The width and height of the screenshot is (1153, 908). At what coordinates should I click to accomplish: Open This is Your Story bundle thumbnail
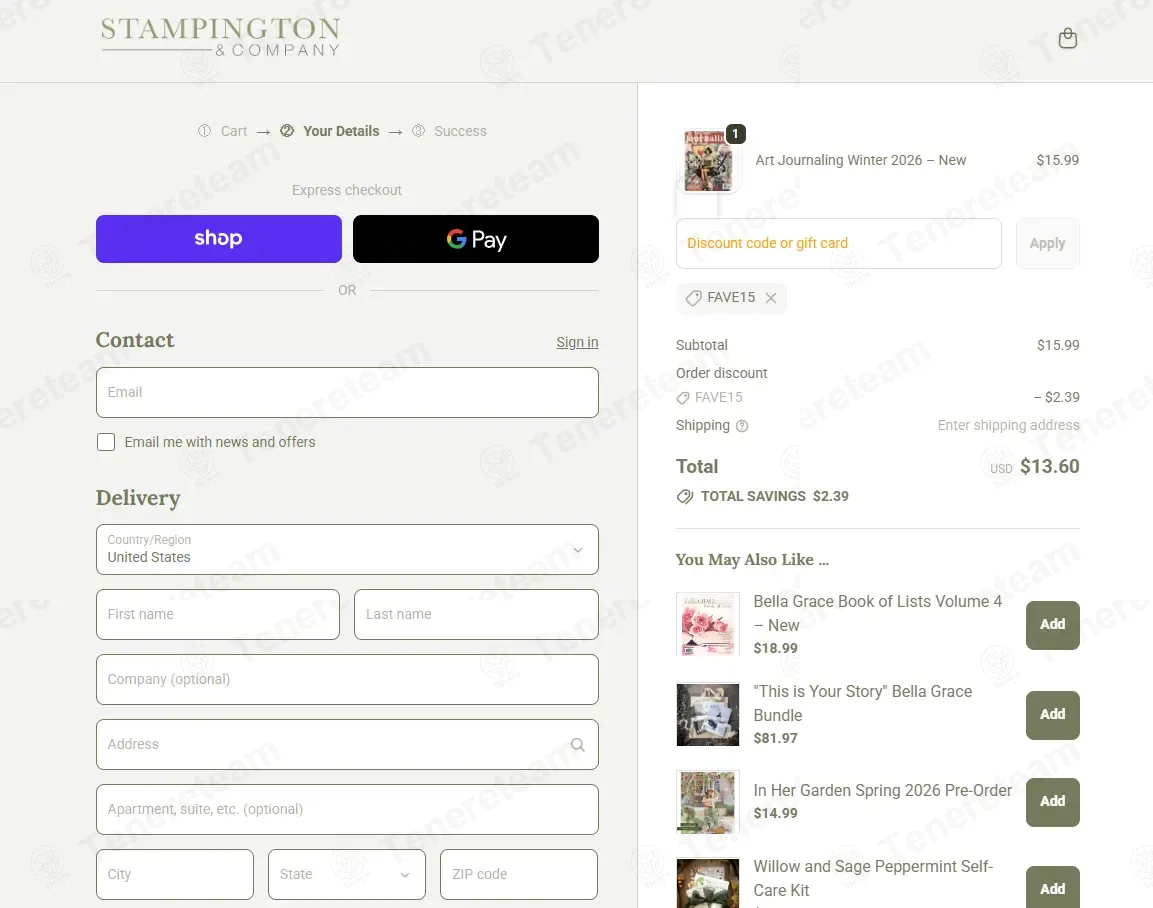707,715
